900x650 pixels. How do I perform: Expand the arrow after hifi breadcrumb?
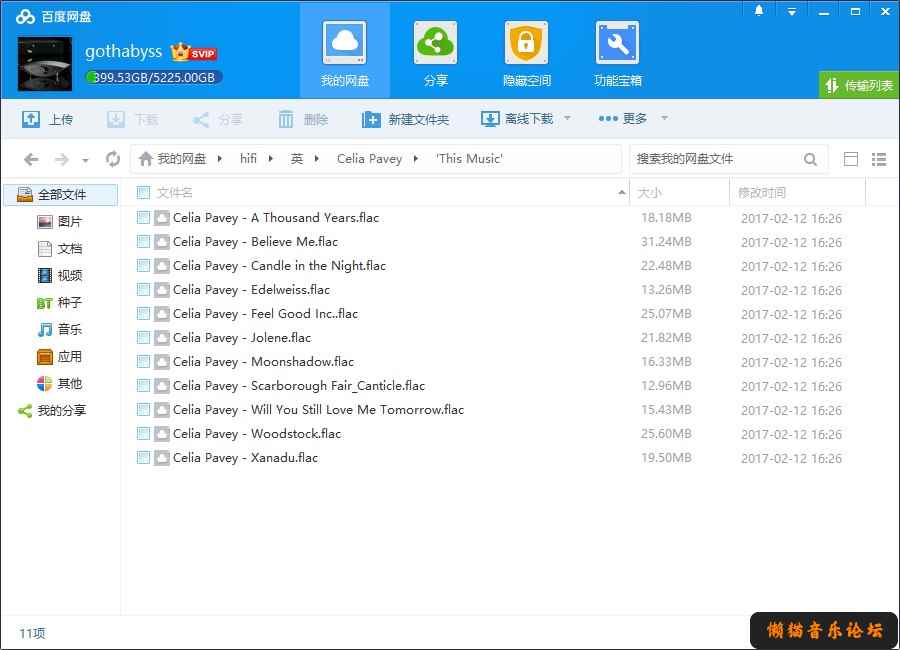click(x=270, y=158)
